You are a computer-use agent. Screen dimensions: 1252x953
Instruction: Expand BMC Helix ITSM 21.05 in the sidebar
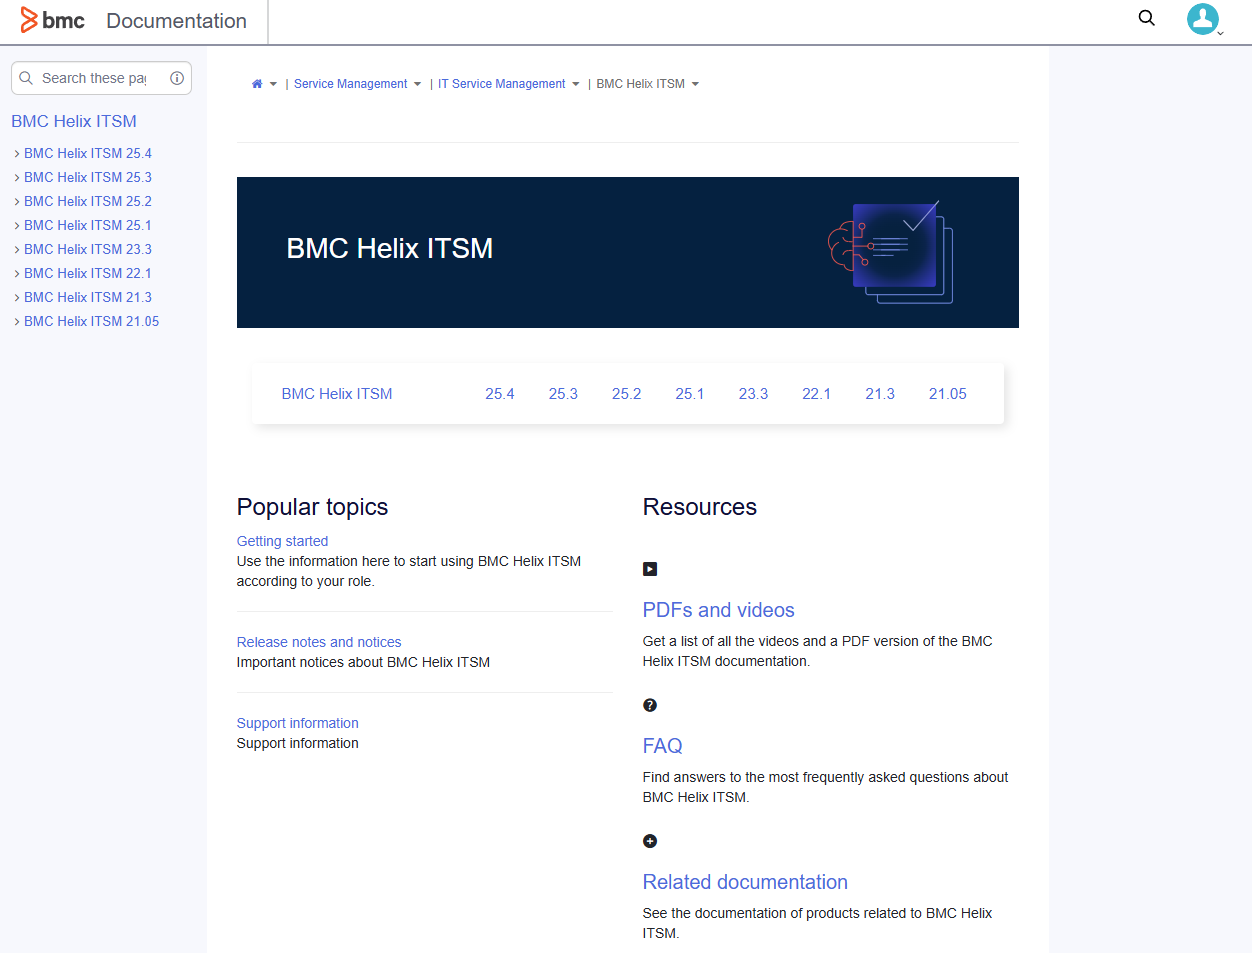17,321
